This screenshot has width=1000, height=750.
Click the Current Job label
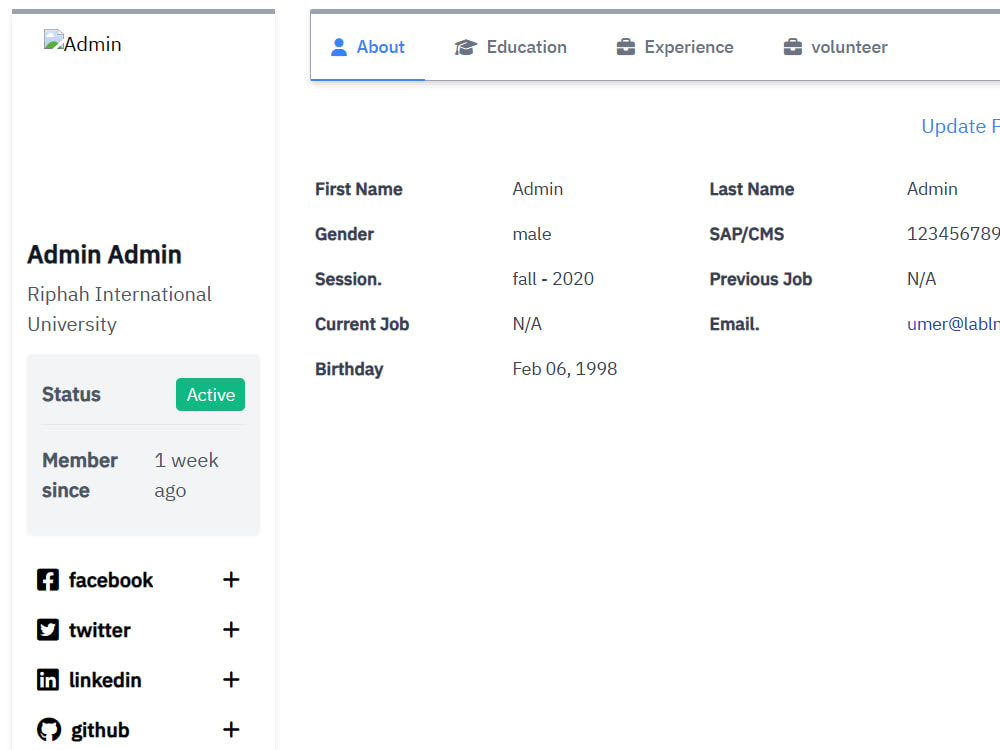[x=362, y=324]
